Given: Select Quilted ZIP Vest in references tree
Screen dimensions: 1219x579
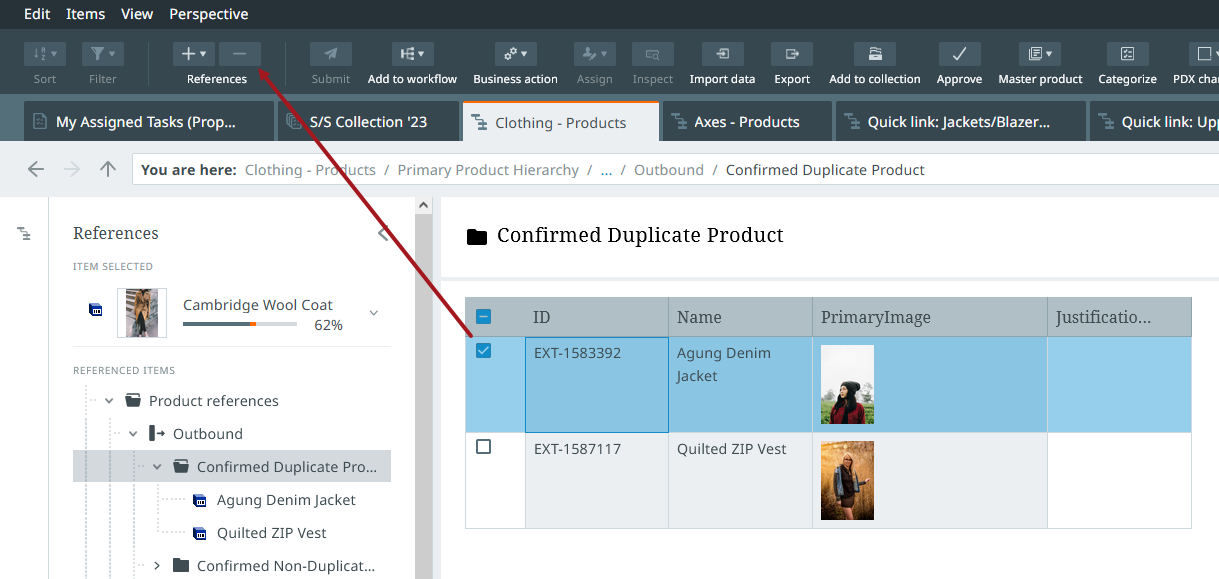Looking at the screenshot, I should tap(271, 533).
